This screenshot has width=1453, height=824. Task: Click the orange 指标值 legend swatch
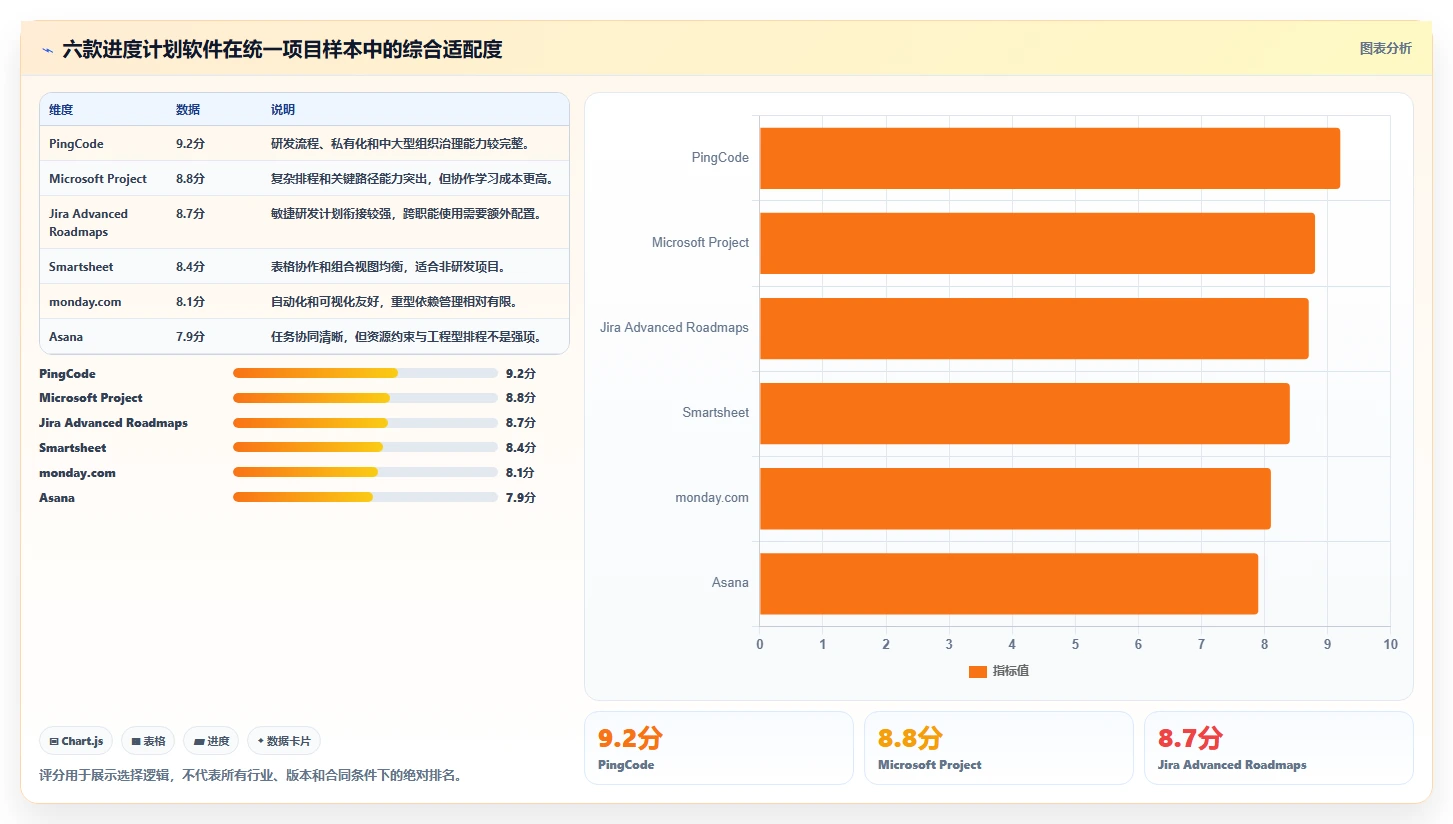coord(978,671)
